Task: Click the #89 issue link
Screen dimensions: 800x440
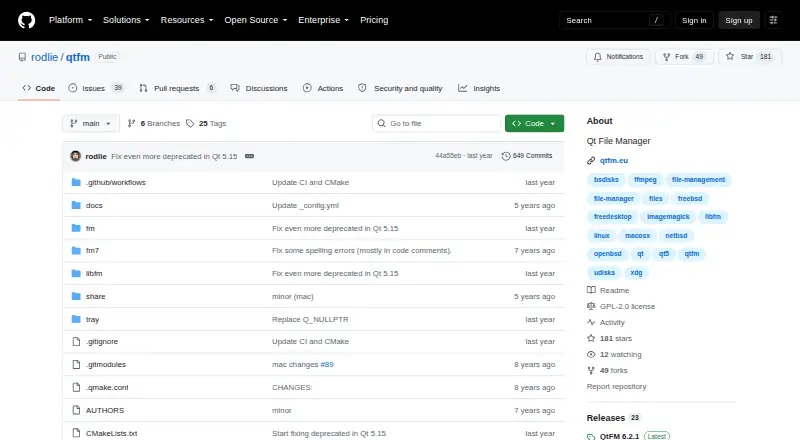Action: (327, 364)
